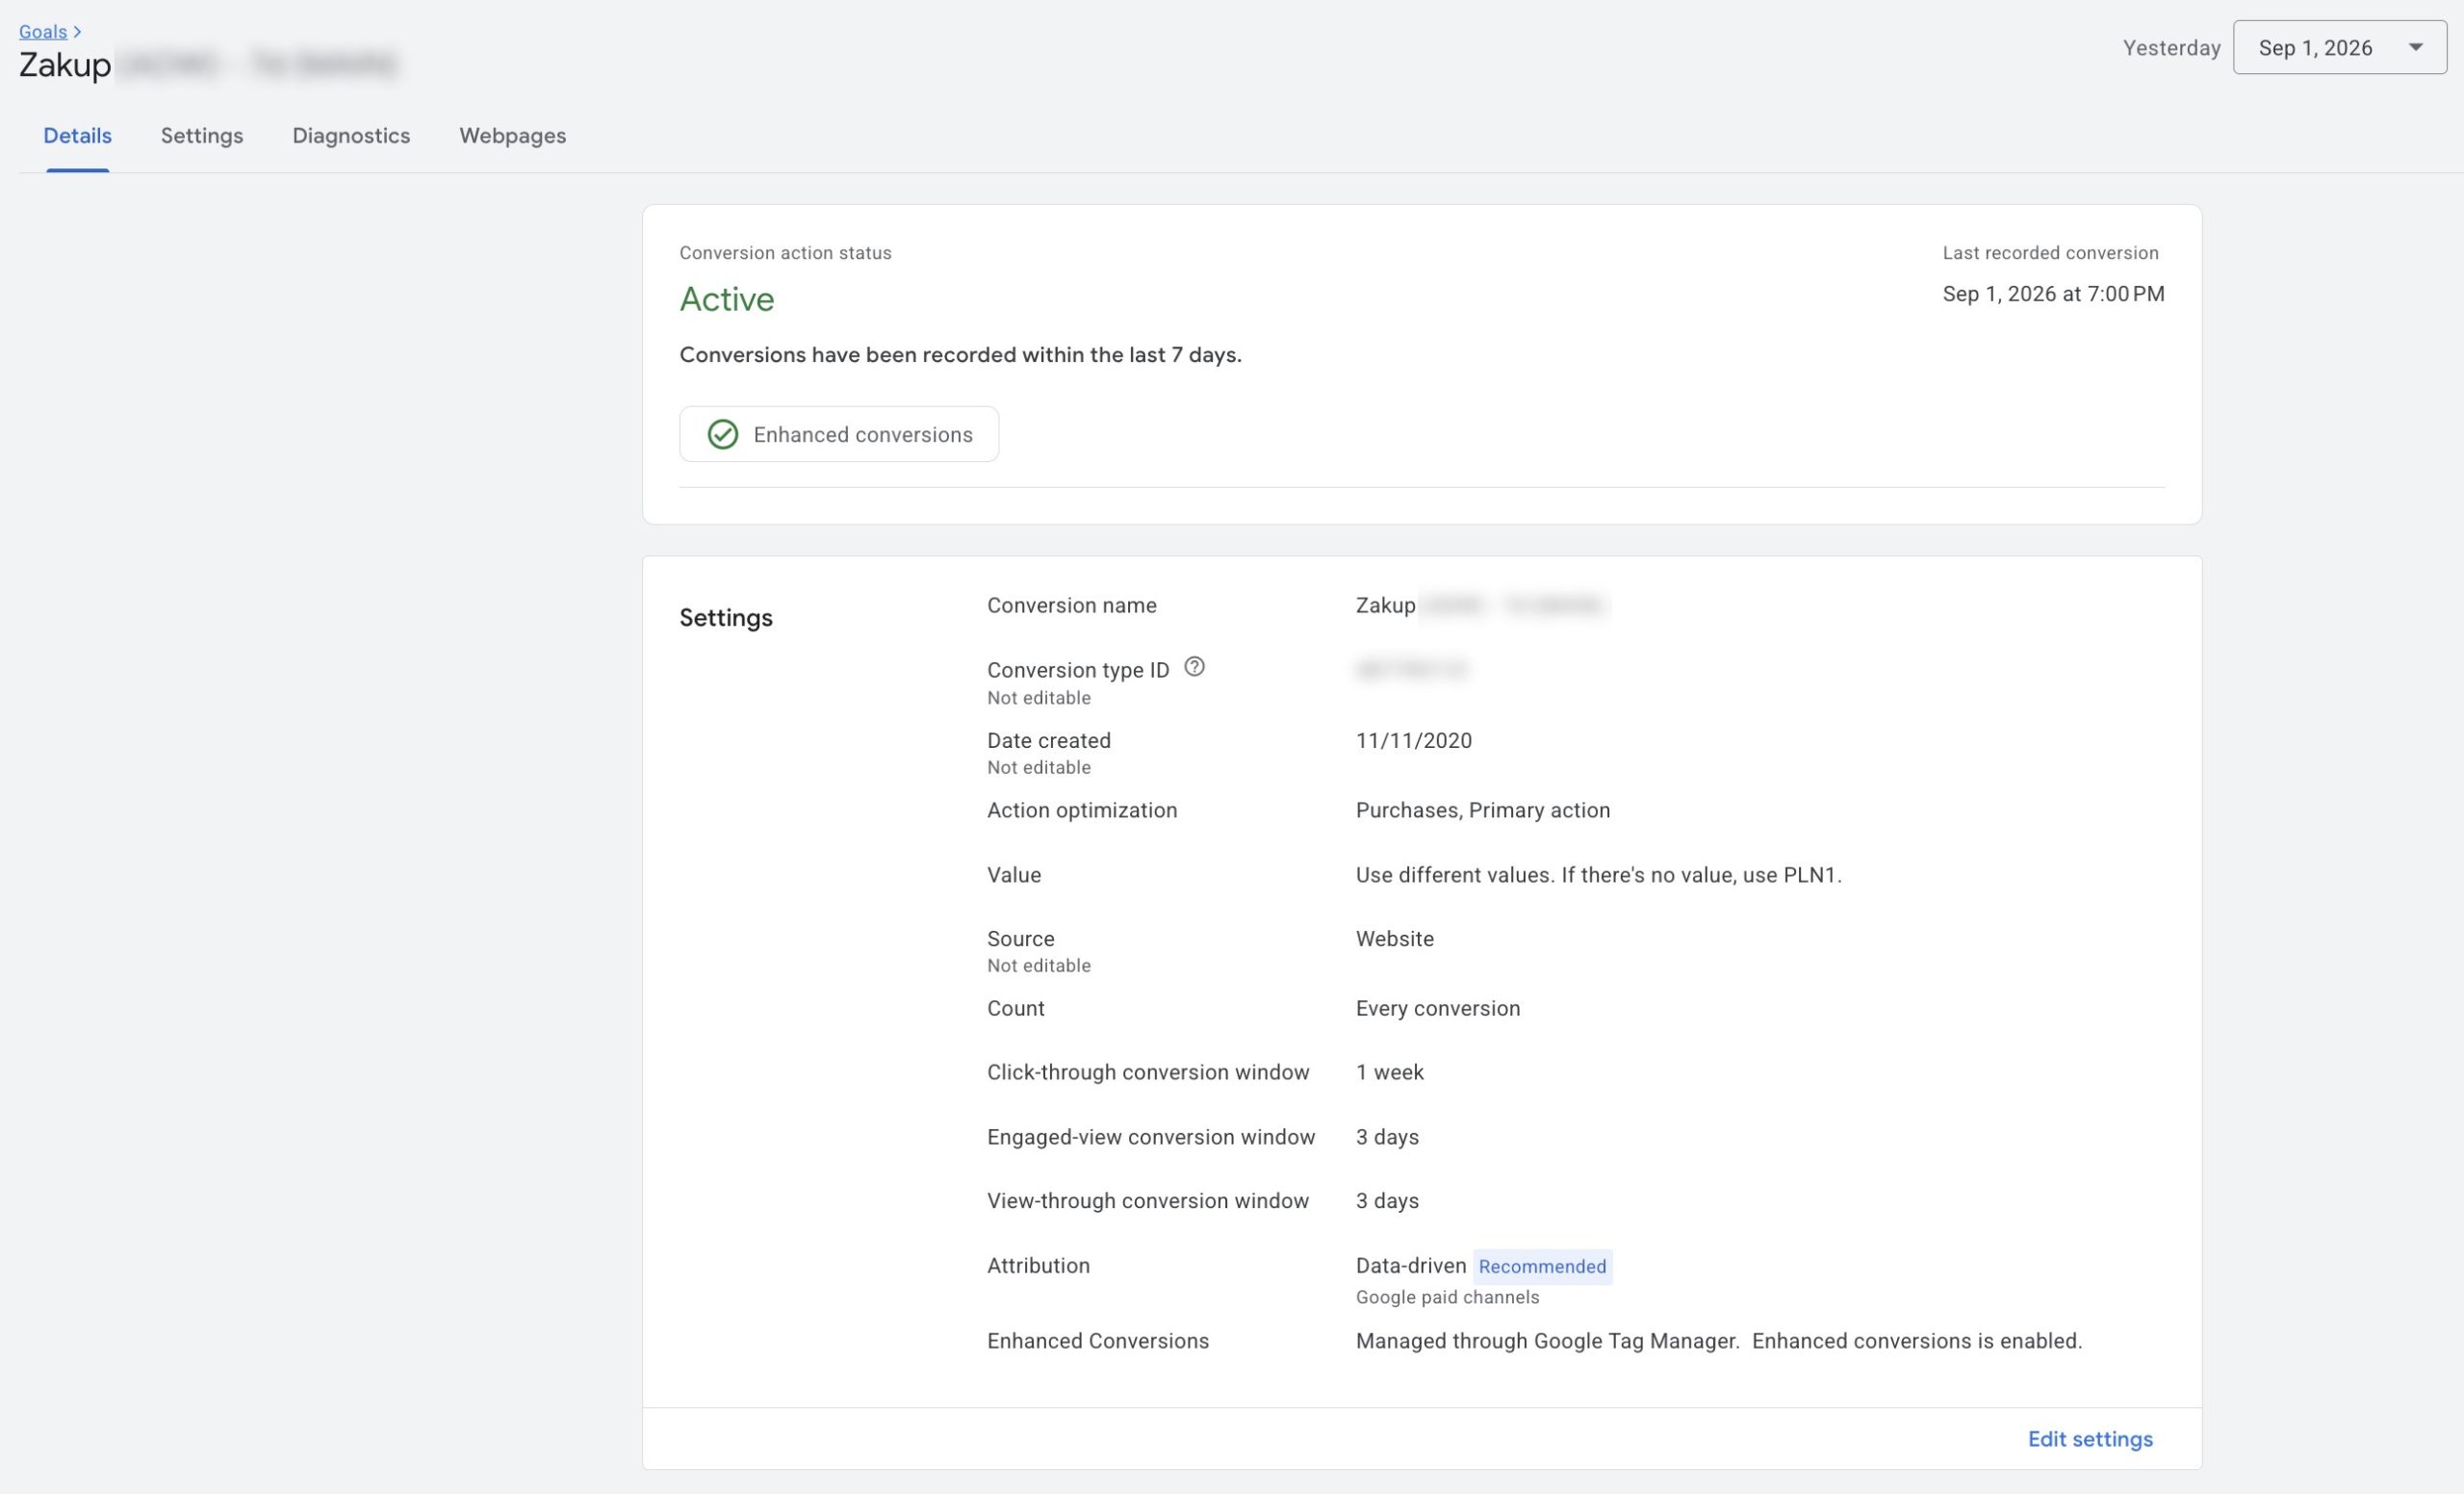Click the '1 week' click-through window value
The image size is (2464, 1494).
tap(1390, 1072)
